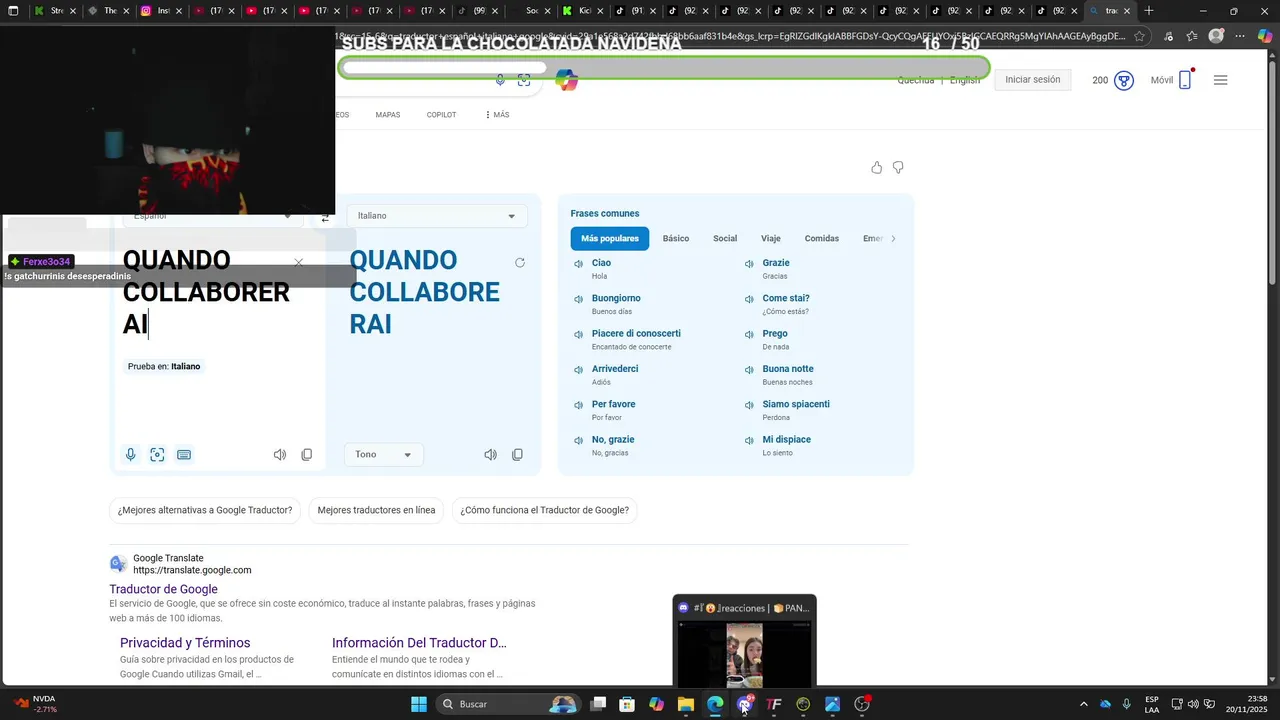Click the thumbs up feedback icon
This screenshot has height=720, width=1280.
pyautogui.click(x=877, y=168)
